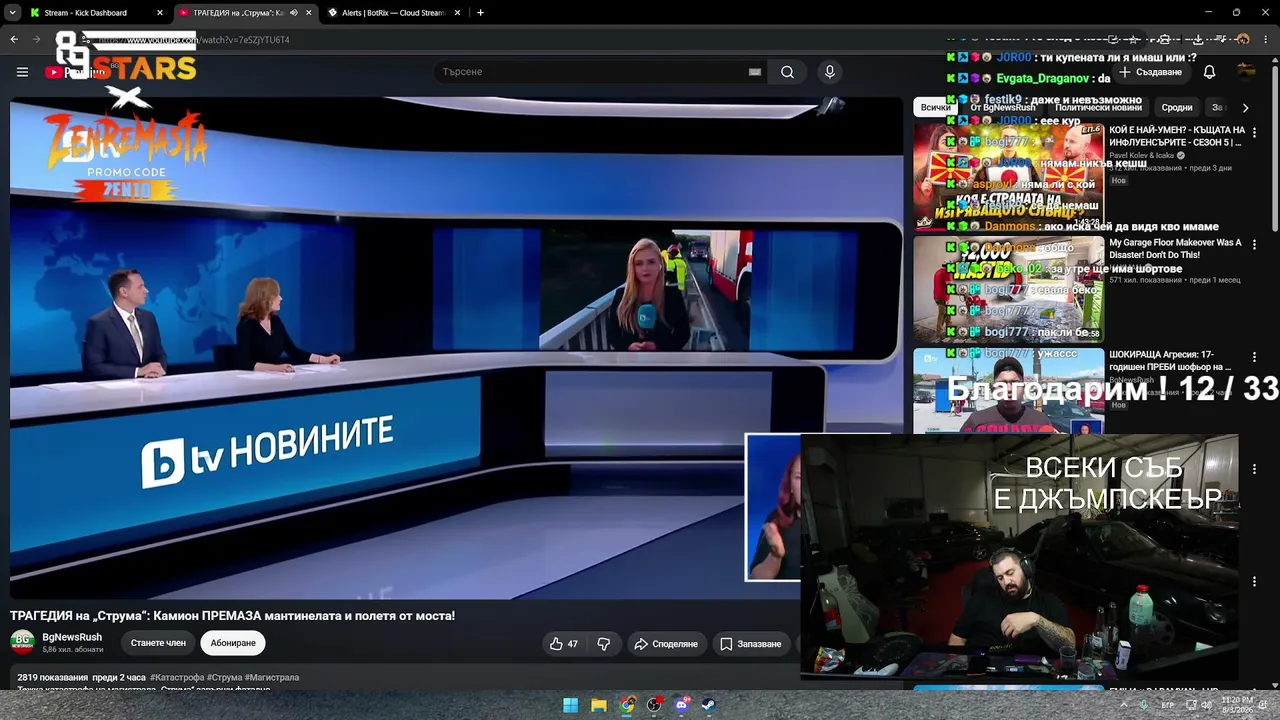Click the bTV news video player
This screenshot has height=720, width=1280.
pos(456,348)
